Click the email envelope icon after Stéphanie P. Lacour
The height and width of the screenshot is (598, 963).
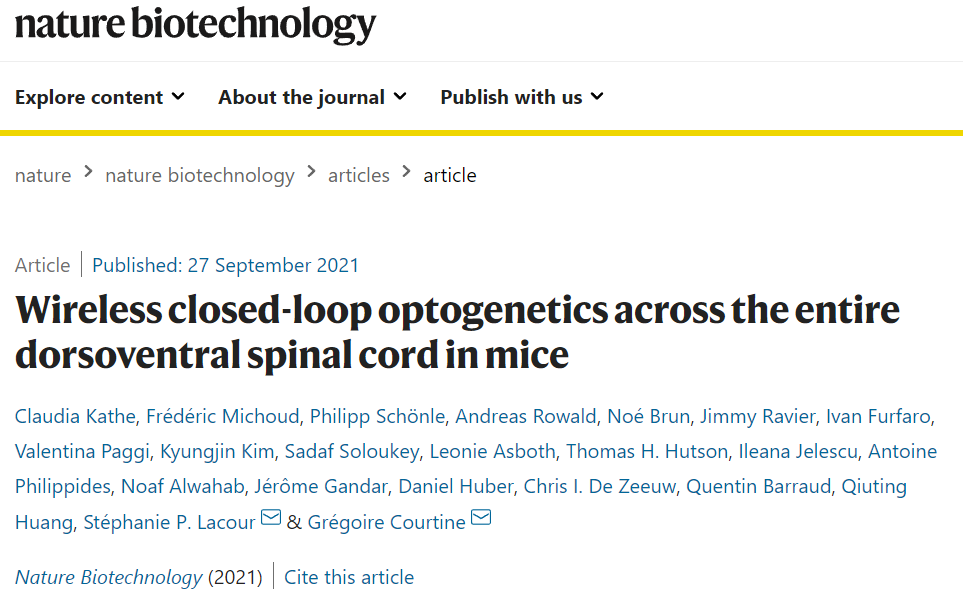tap(271, 518)
